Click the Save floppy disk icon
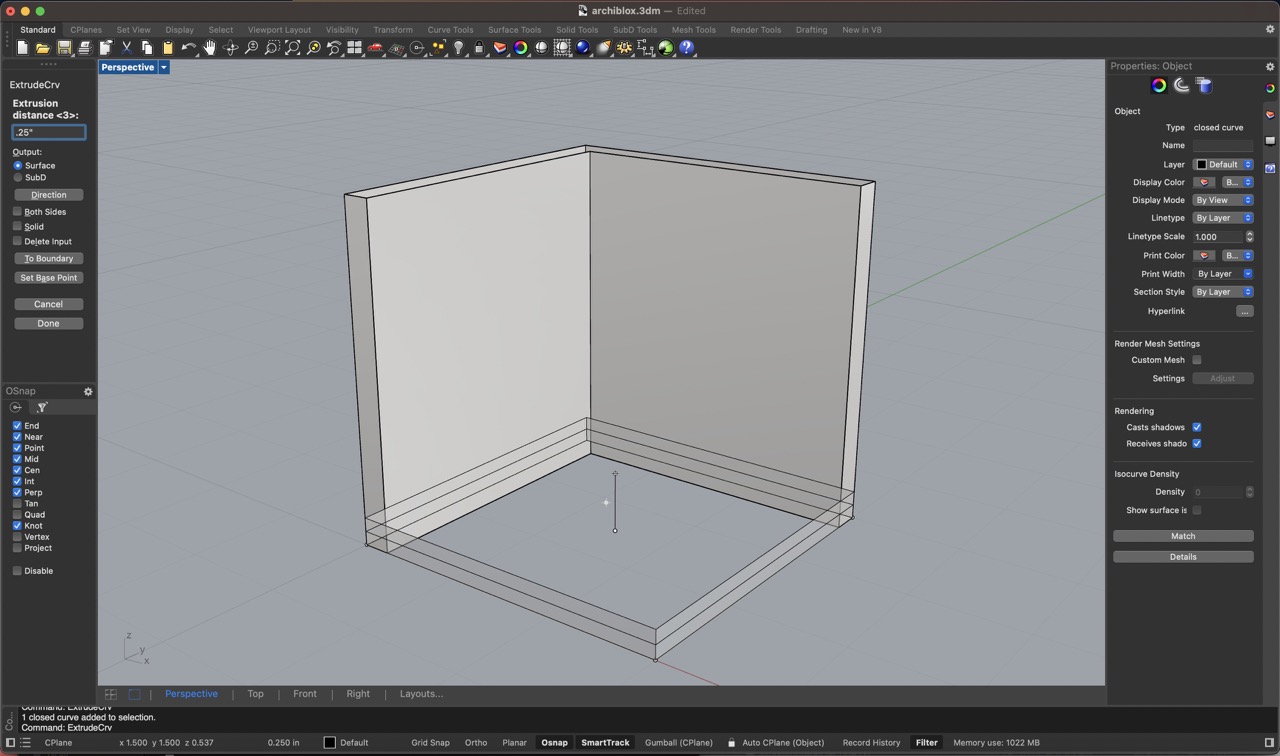This screenshot has width=1280, height=756. point(64,48)
